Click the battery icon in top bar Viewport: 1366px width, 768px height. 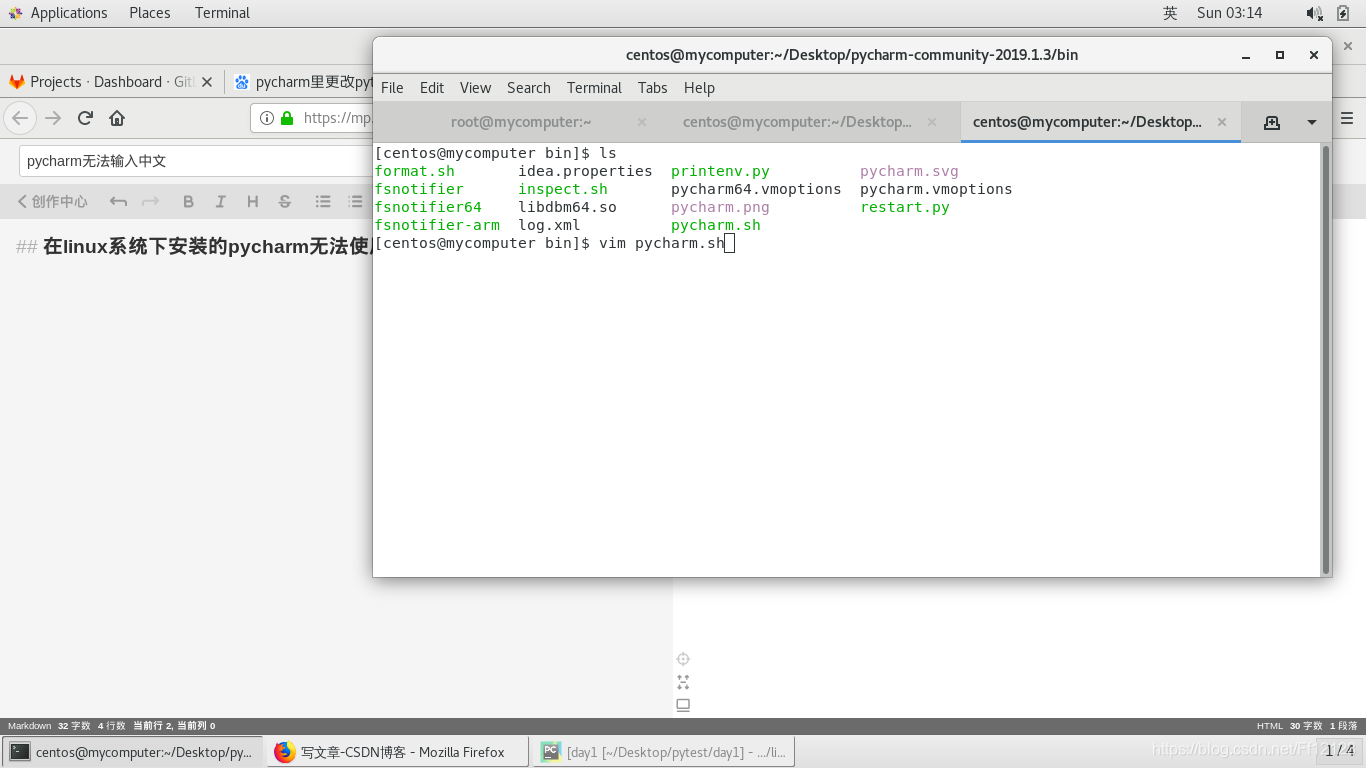pyautogui.click(x=1343, y=13)
